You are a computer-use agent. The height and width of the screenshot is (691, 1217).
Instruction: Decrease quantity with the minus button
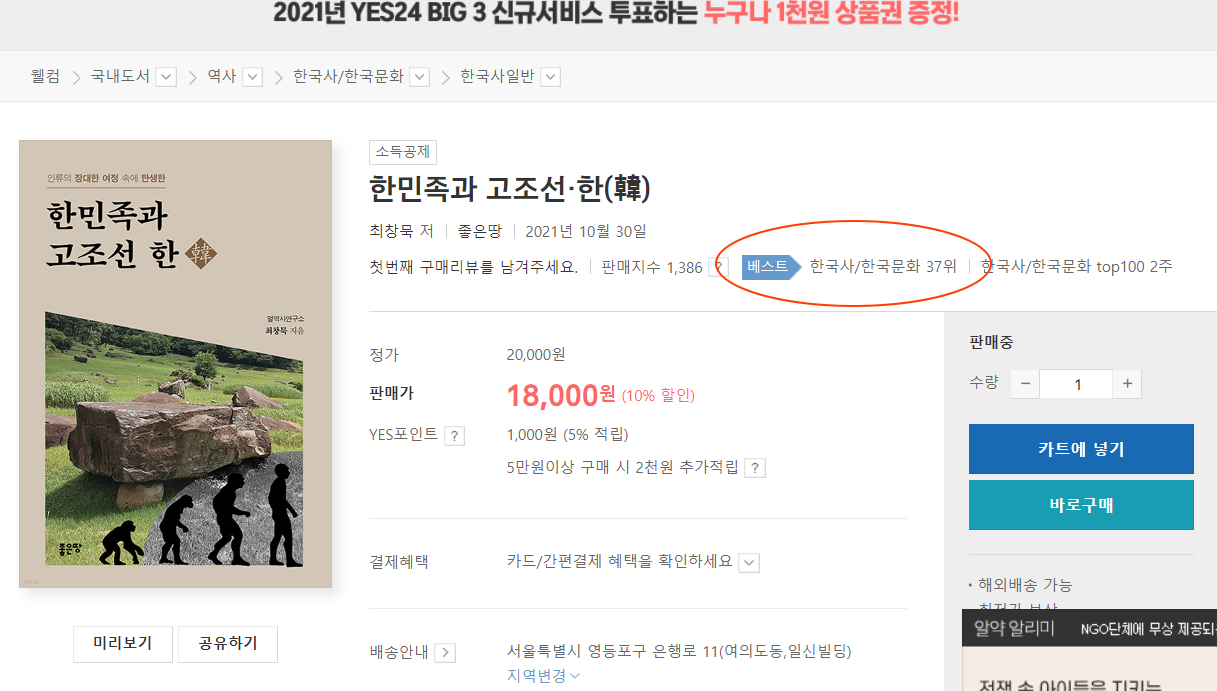[x=1025, y=384]
